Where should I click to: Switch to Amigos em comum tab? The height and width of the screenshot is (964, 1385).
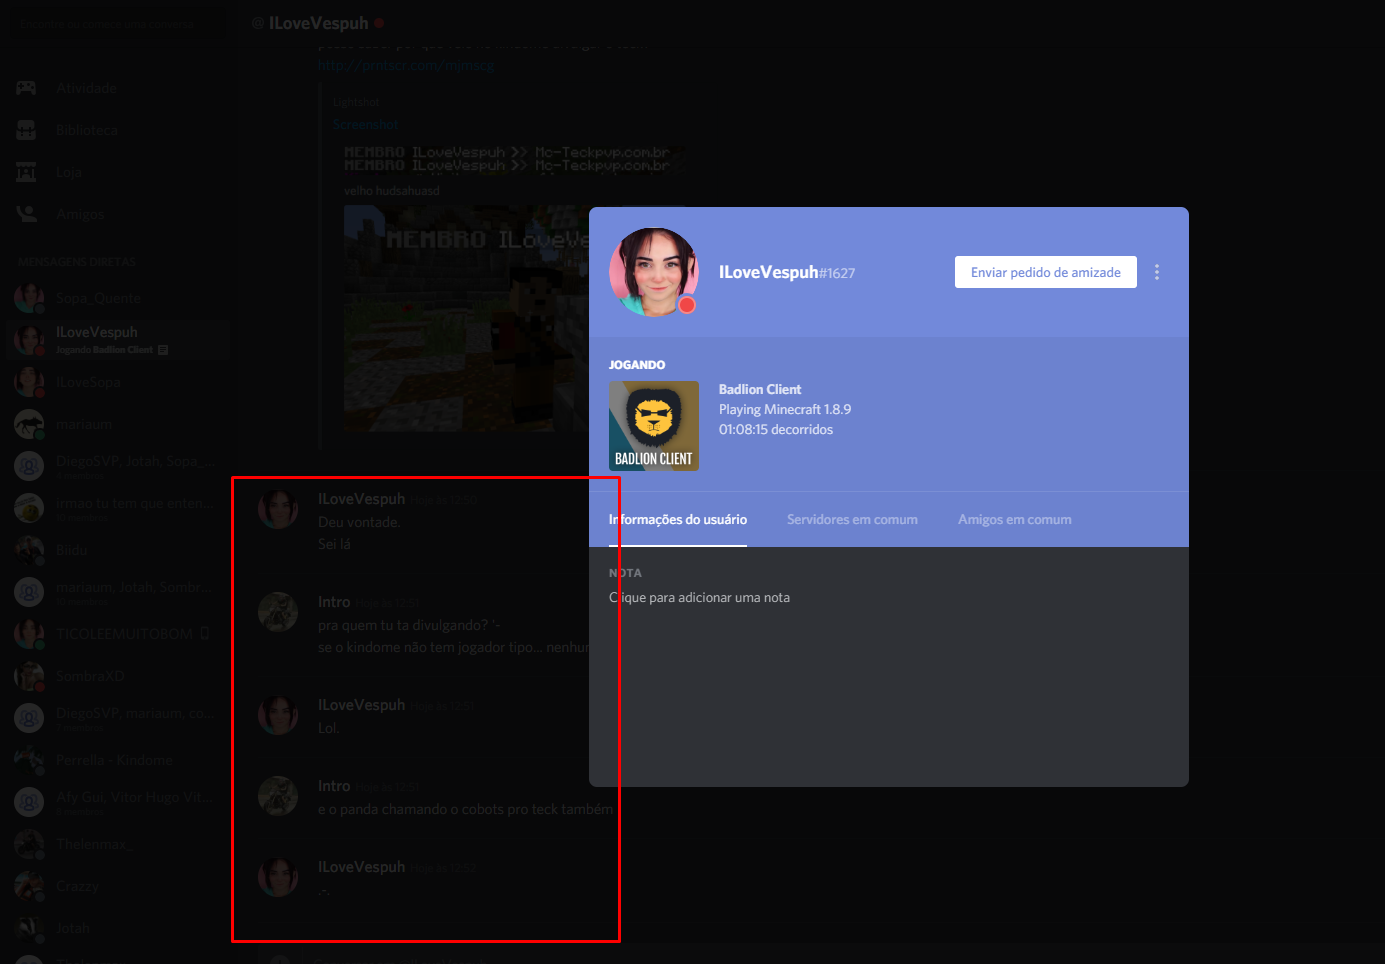[x=1014, y=519]
